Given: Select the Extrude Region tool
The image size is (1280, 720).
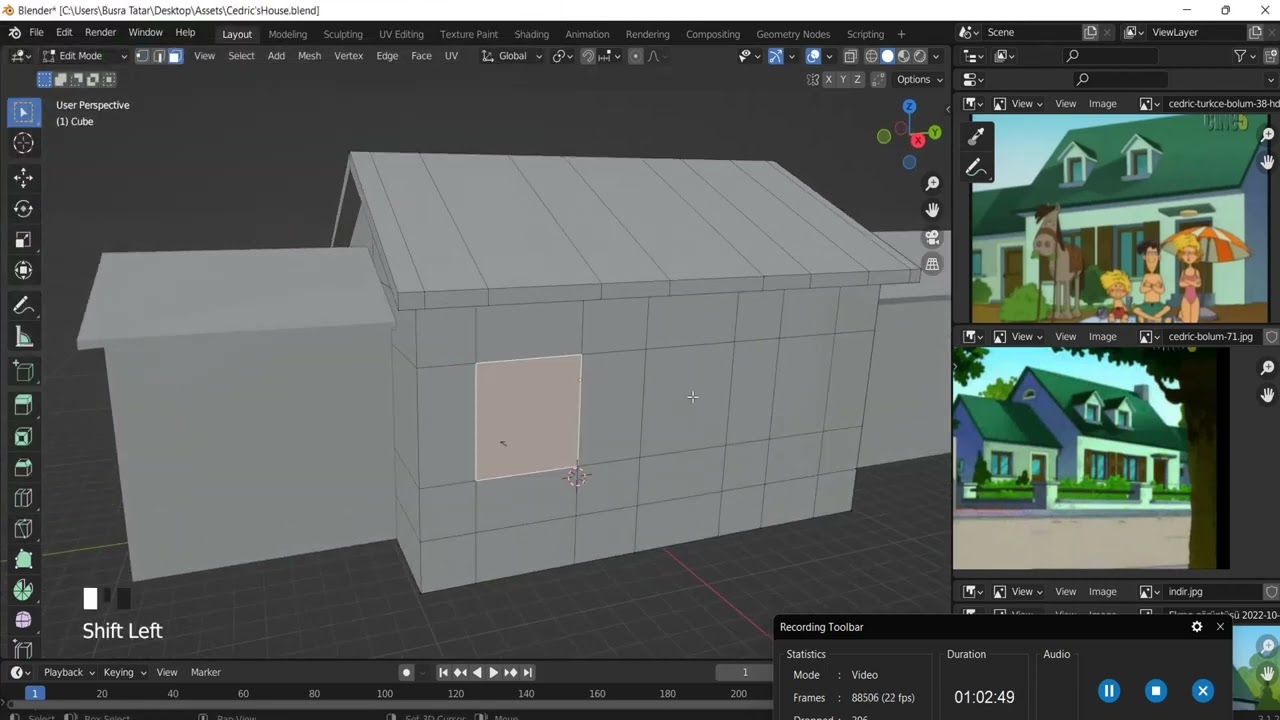Looking at the screenshot, I should pos(24,405).
